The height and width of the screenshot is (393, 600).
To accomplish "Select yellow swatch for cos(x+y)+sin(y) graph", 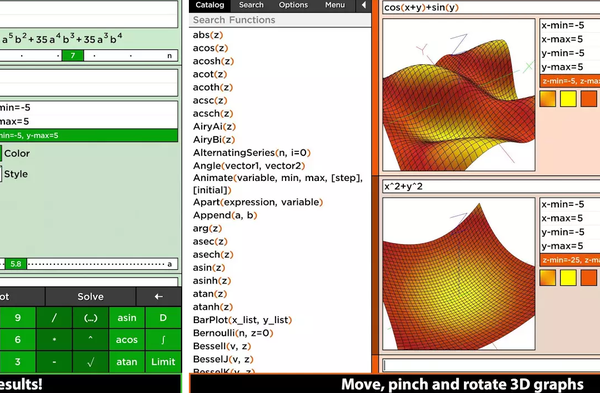I will (568, 98).
